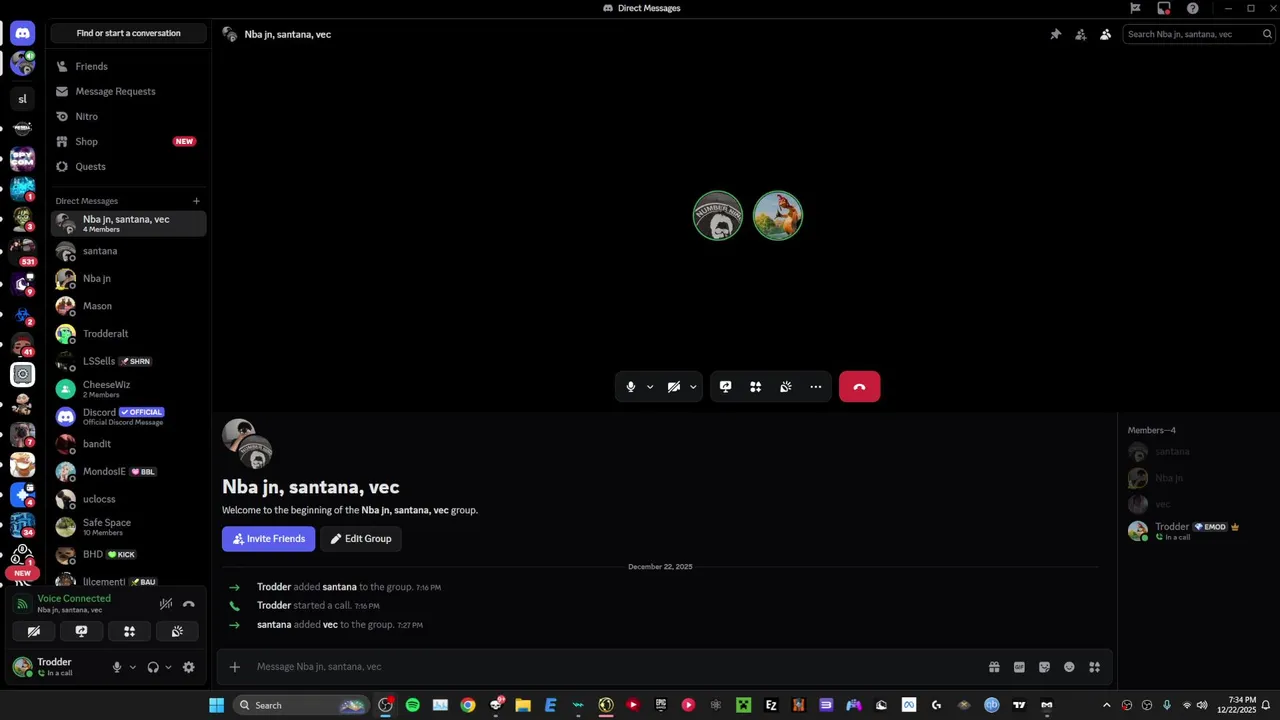Open Windows Start menu

tap(216, 705)
